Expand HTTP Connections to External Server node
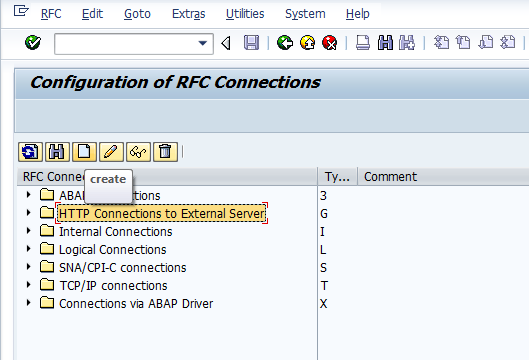Screen dimensions: 529x360 tap(29, 213)
